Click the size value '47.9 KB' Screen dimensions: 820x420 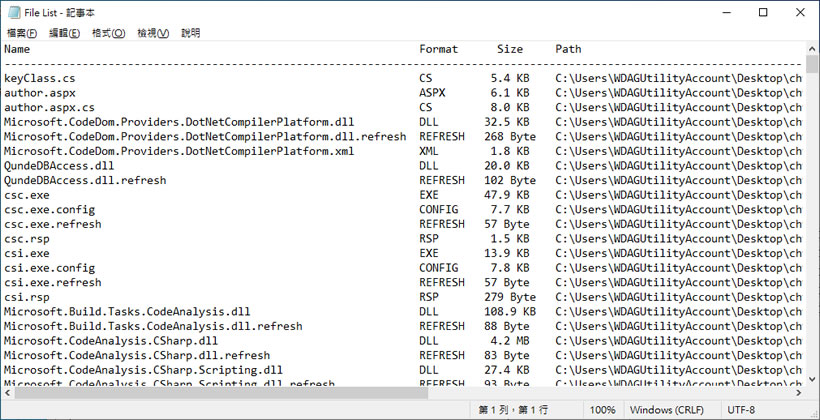(x=507, y=195)
